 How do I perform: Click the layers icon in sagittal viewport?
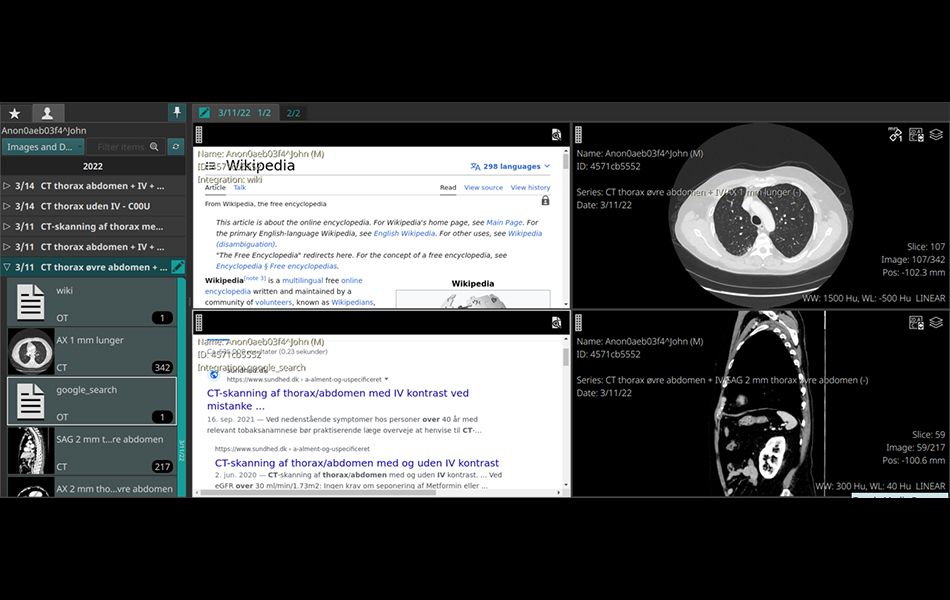(936, 322)
